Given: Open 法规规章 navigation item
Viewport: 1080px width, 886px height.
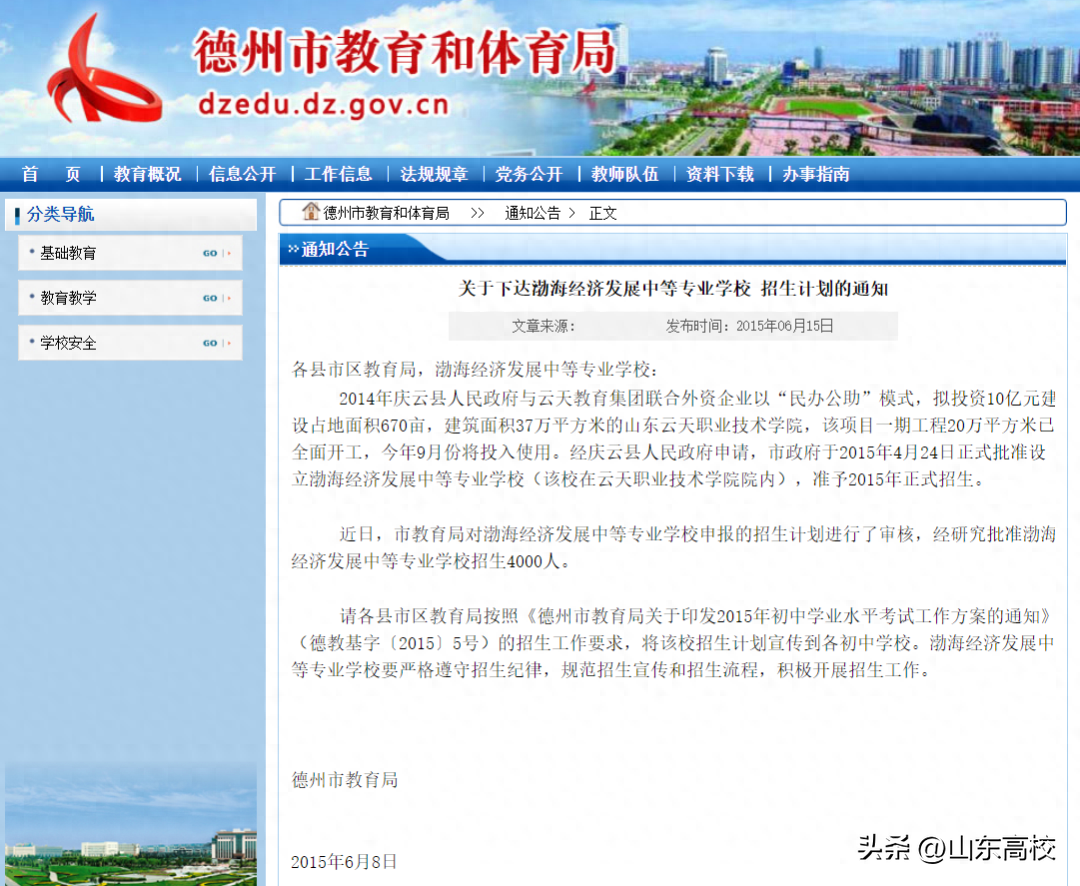Looking at the screenshot, I should [434, 174].
